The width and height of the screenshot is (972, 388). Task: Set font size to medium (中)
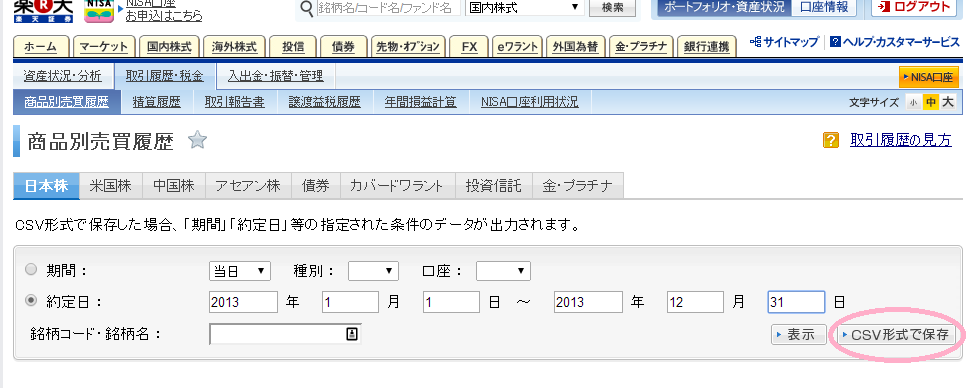[930, 103]
